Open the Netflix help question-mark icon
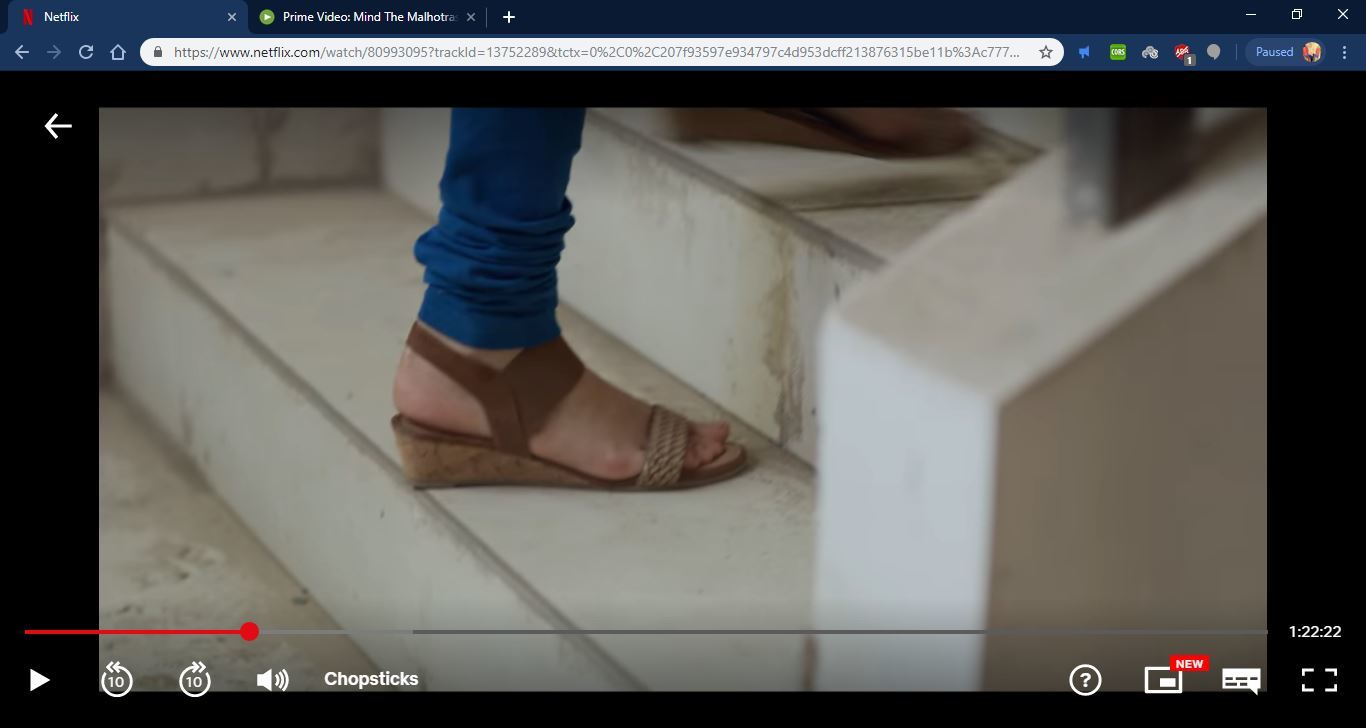Screen dimensions: 1366x728 point(1085,680)
